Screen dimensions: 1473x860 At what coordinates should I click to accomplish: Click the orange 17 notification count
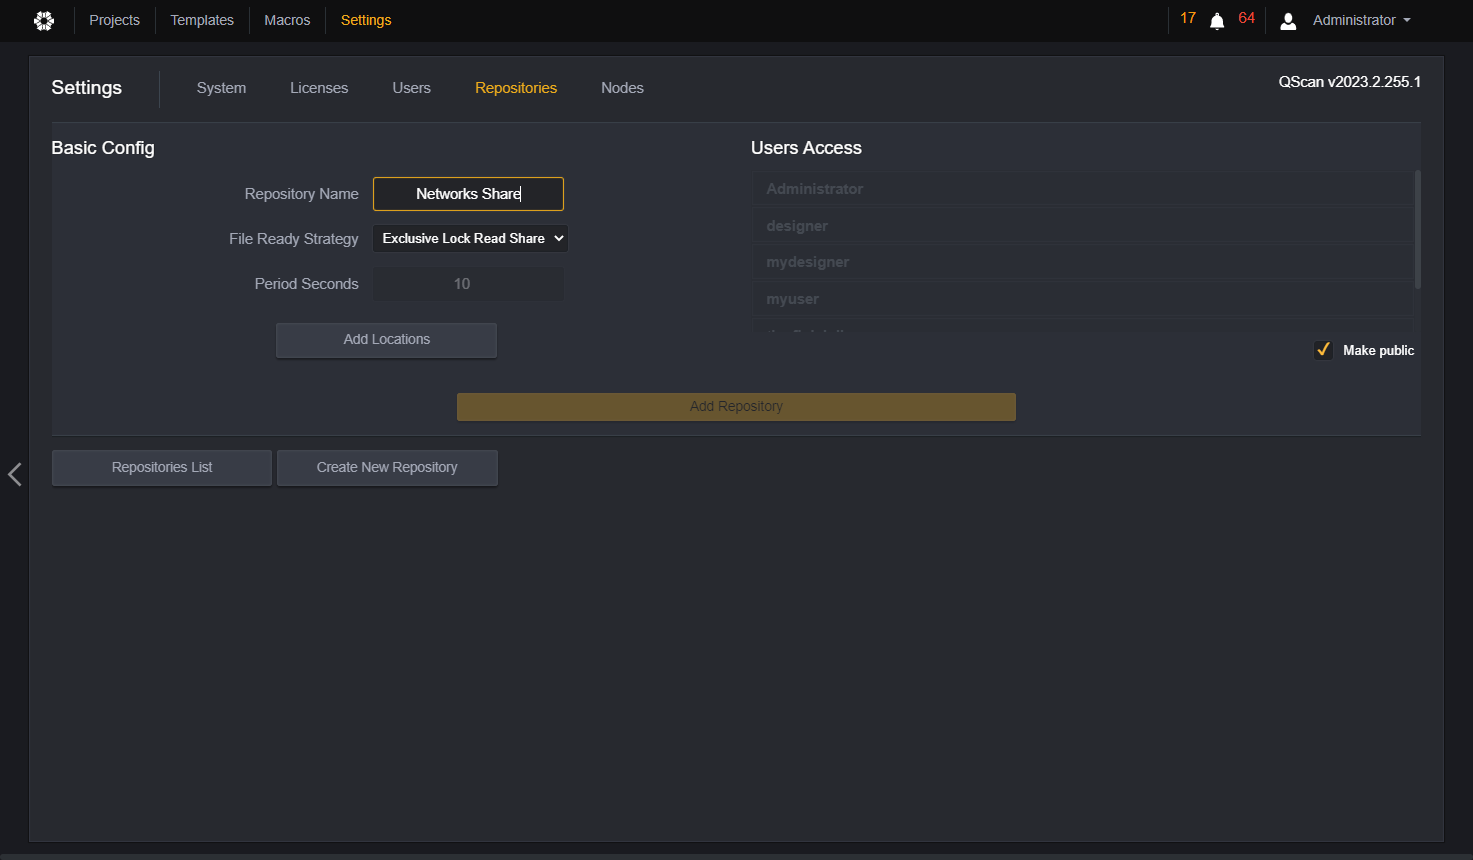point(1188,18)
